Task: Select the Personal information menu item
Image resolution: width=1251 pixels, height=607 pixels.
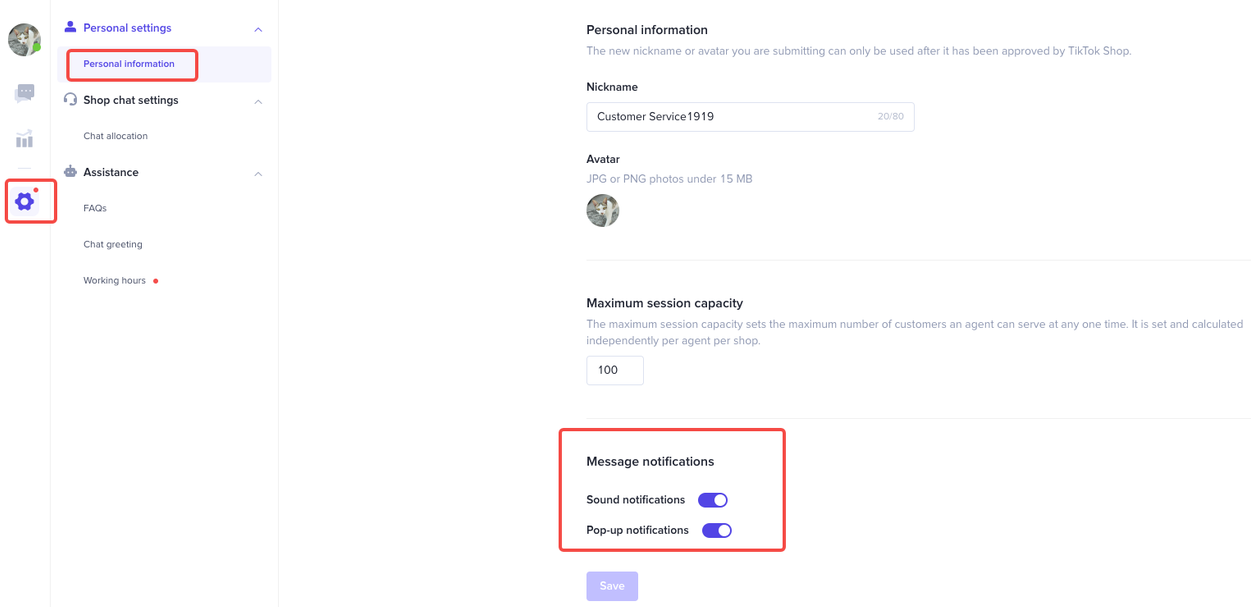Action: (x=129, y=64)
